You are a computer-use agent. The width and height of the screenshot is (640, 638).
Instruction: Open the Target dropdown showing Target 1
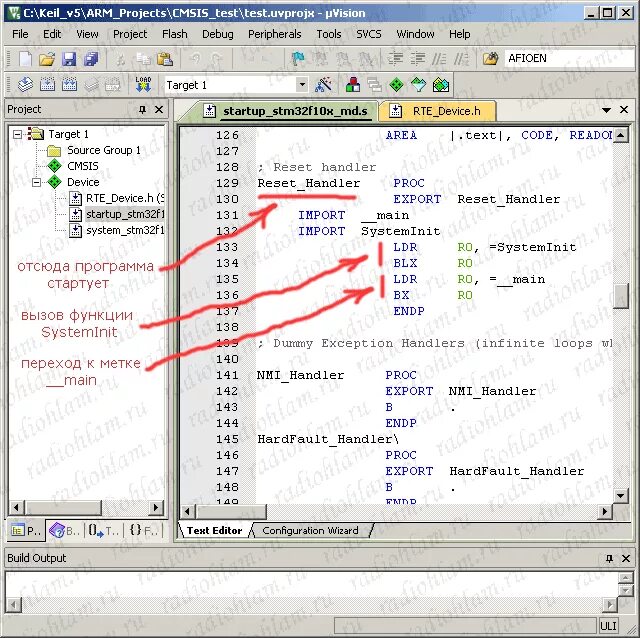[302, 85]
